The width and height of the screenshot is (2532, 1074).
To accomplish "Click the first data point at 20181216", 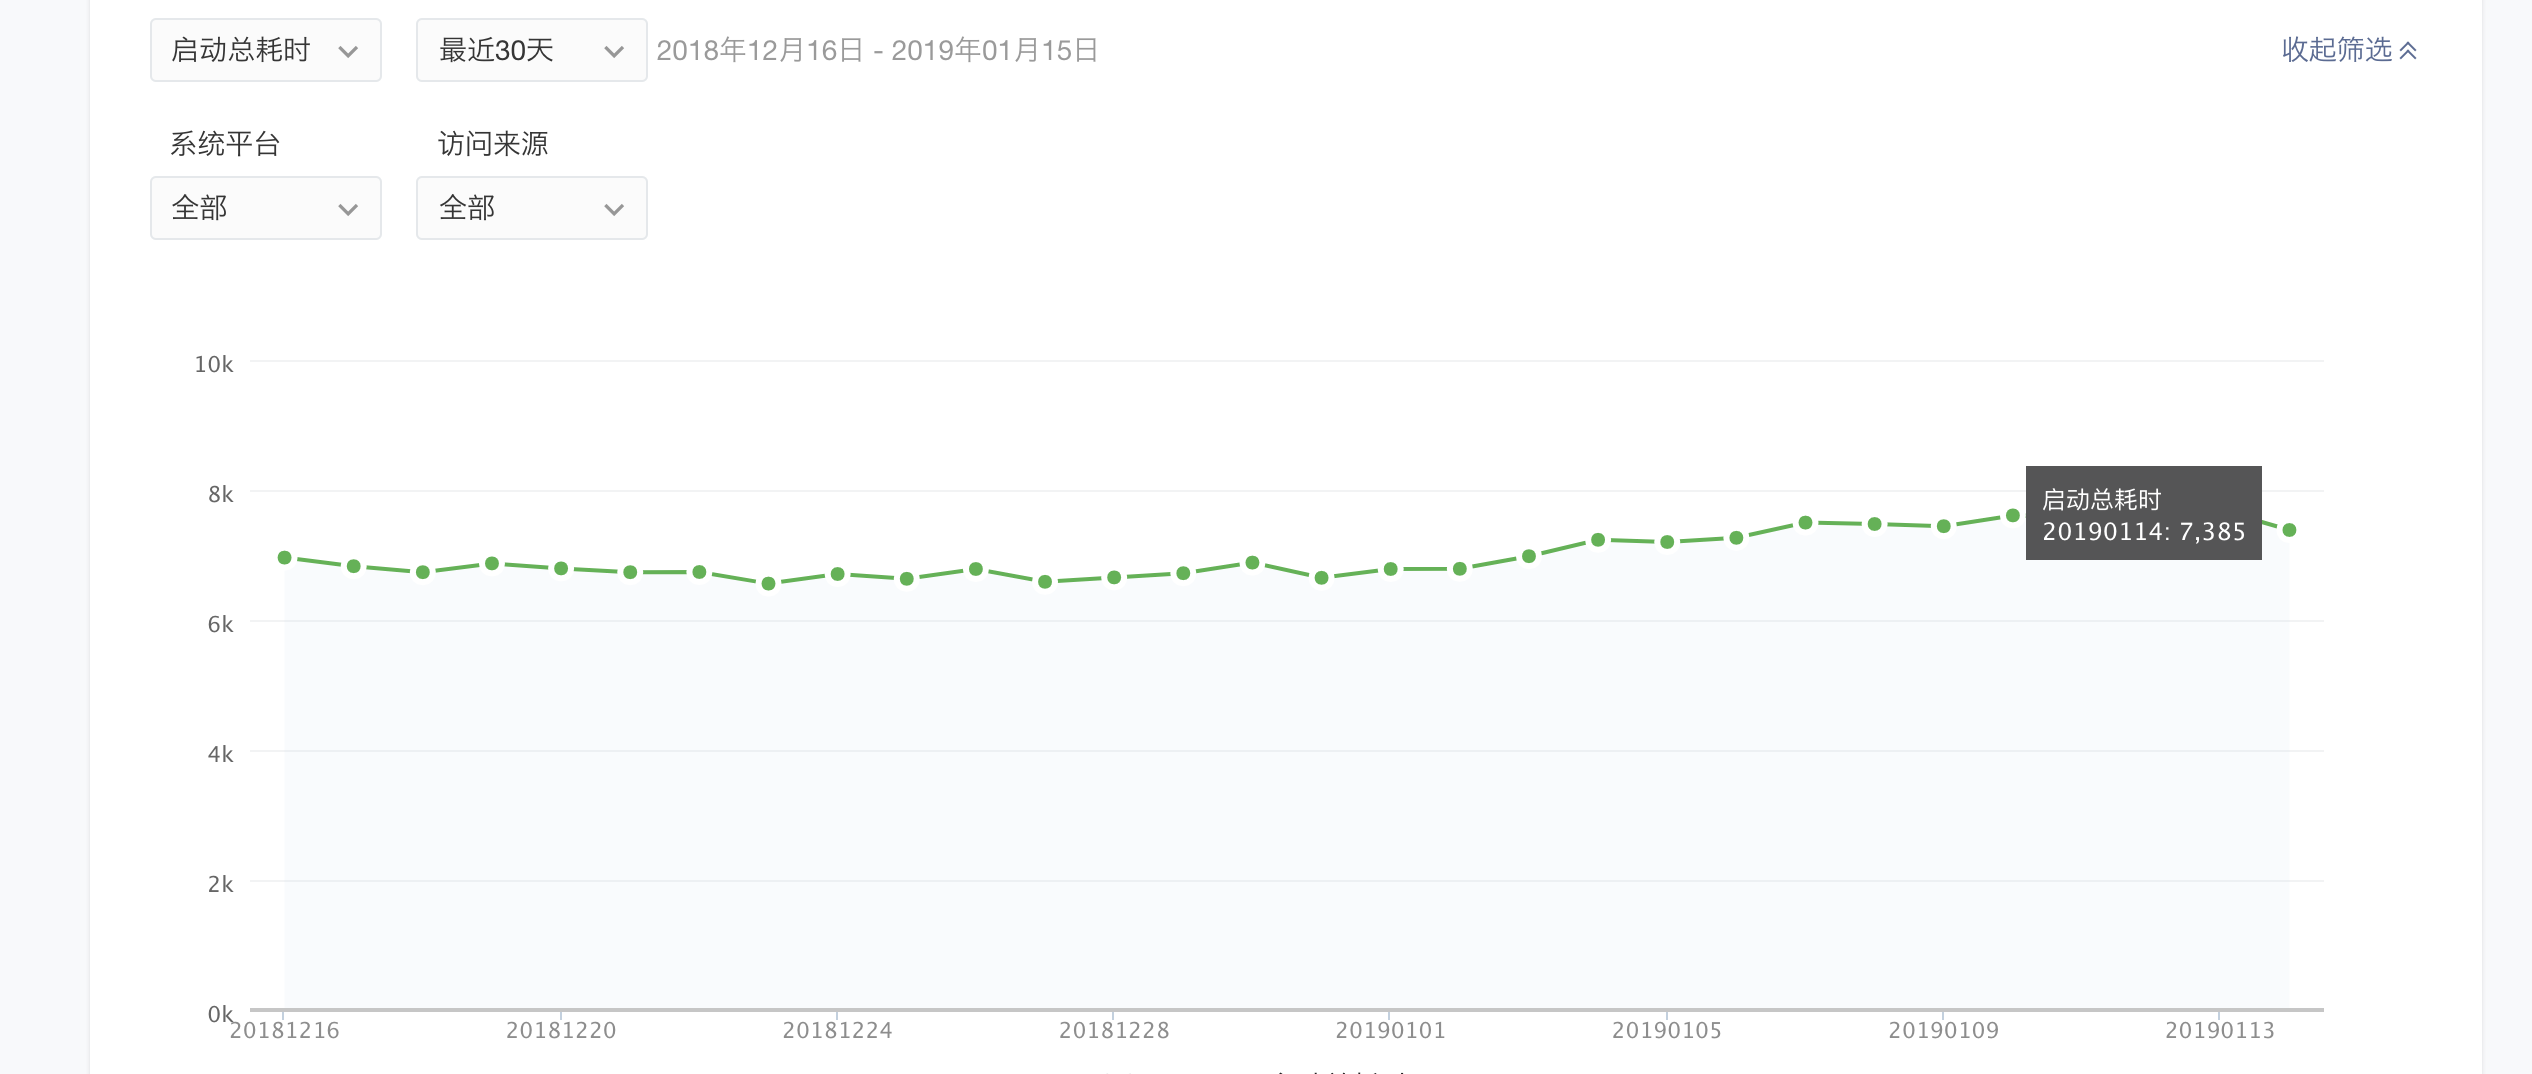I will (x=285, y=558).
